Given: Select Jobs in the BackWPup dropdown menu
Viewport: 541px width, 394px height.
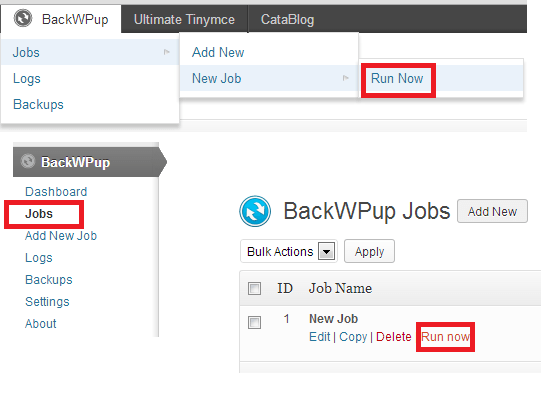Looking at the screenshot, I should coord(90,52).
